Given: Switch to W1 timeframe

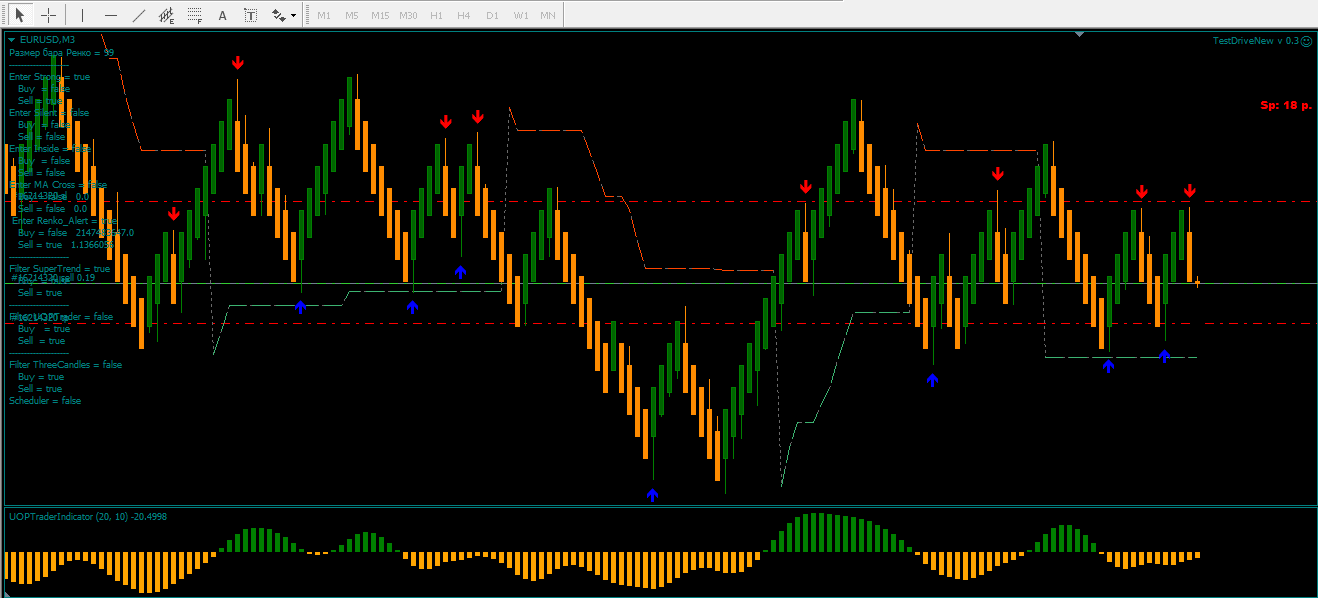Looking at the screenshot, I should [521, 16].
